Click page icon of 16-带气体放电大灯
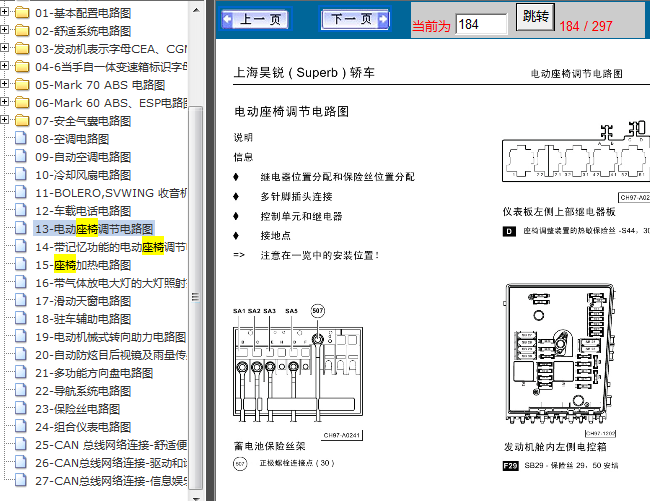 pos(21,282)
